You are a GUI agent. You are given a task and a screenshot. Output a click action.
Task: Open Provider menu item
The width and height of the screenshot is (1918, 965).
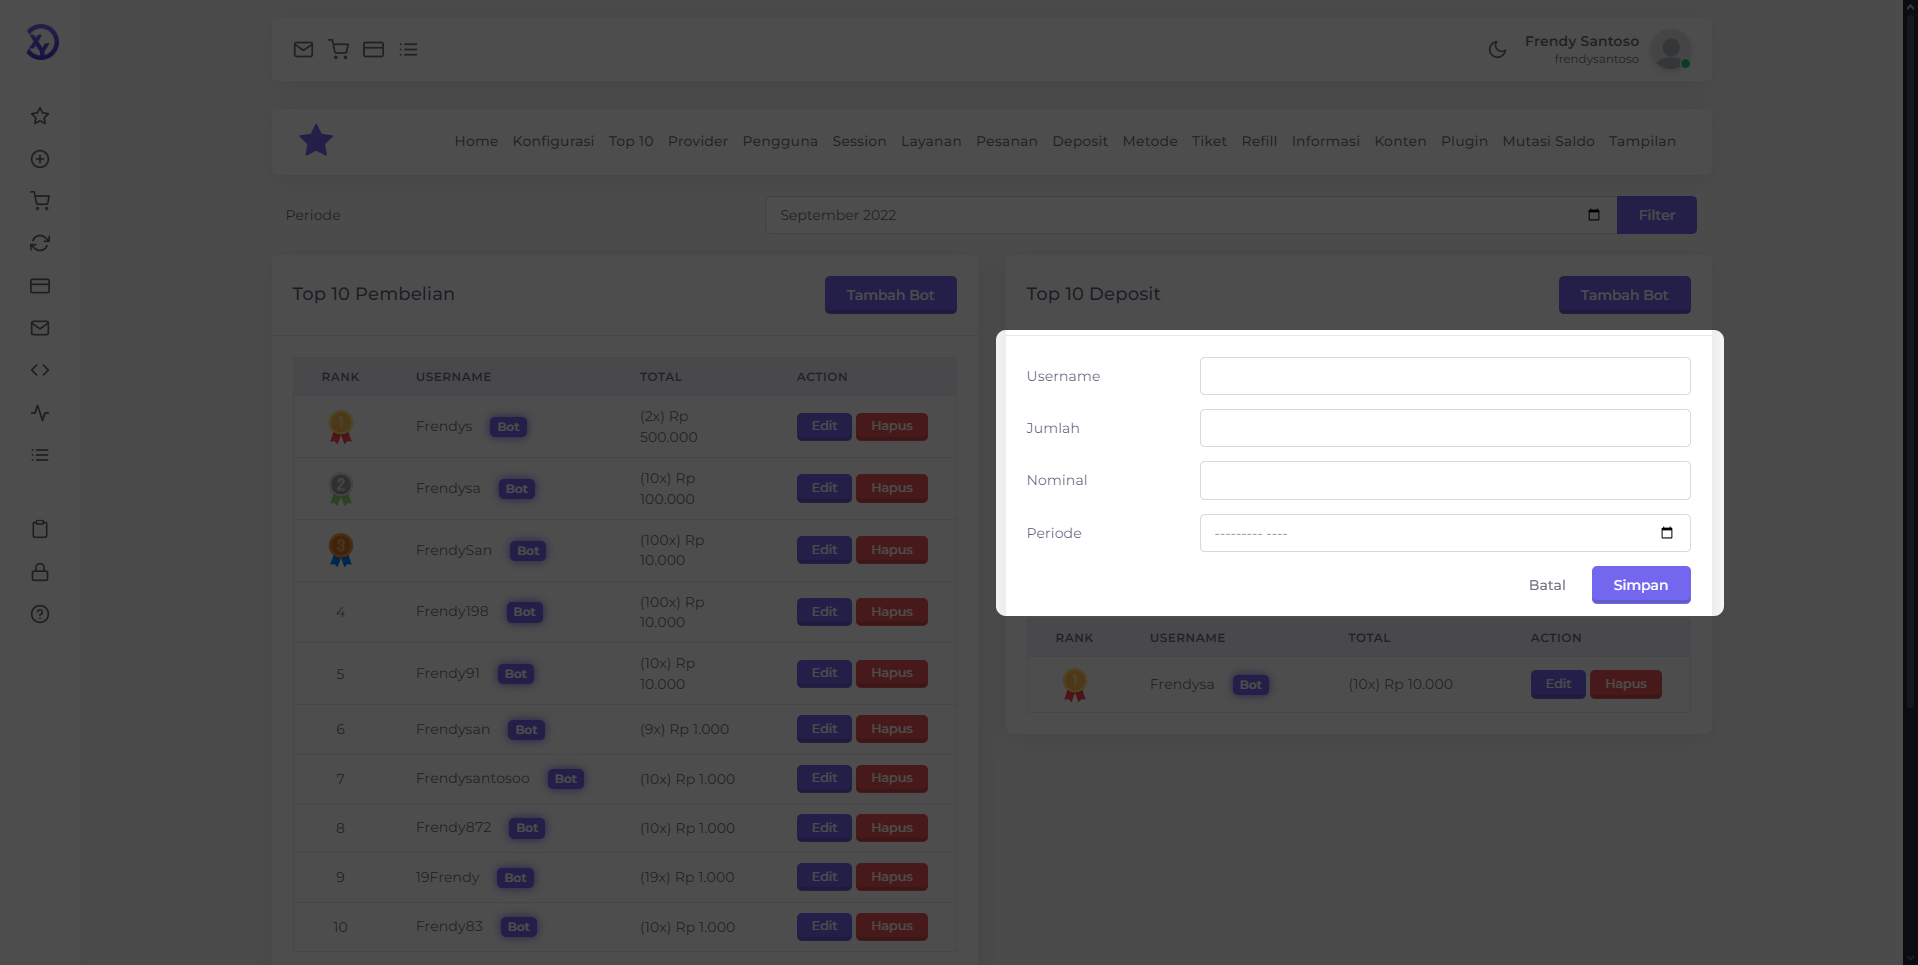tap(698, 141)
